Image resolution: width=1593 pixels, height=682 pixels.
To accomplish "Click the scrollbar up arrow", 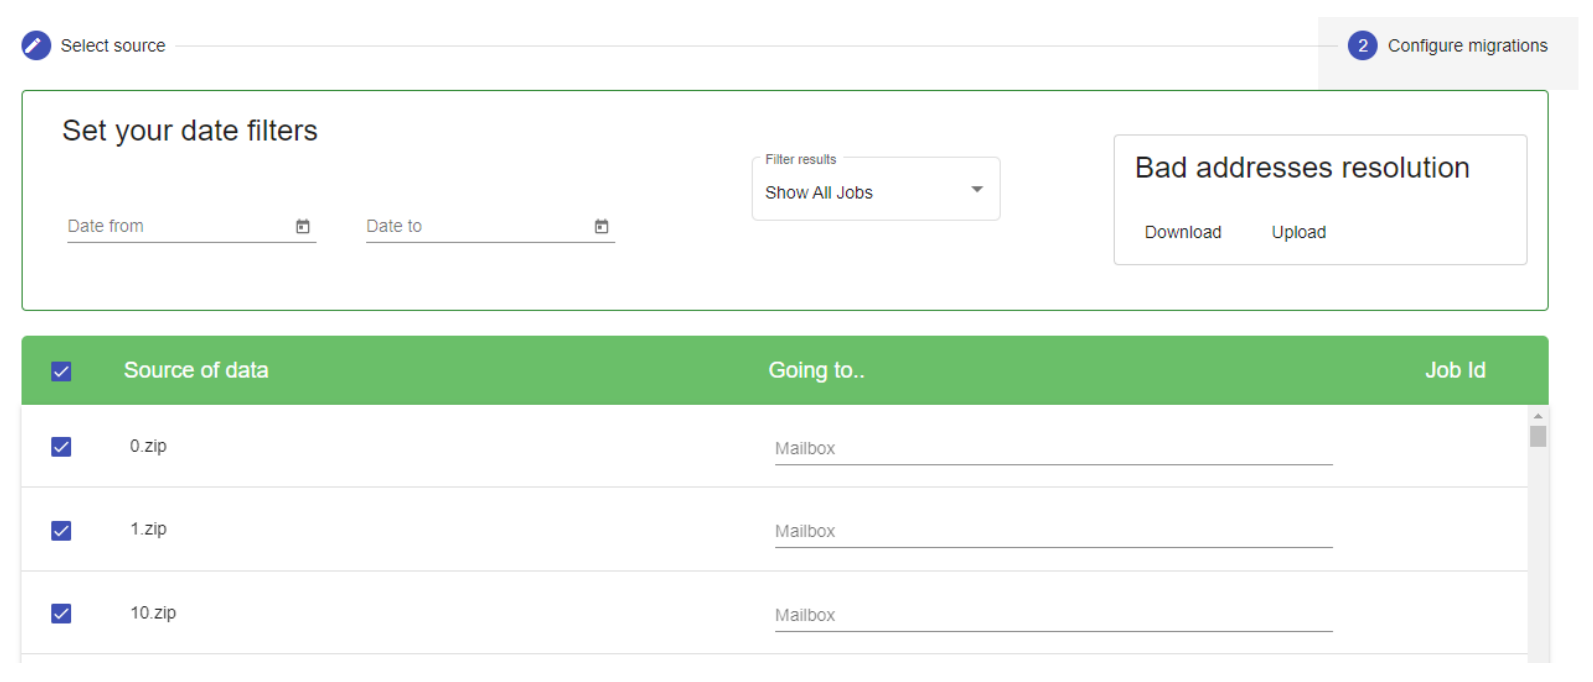I will point(1538,416).
